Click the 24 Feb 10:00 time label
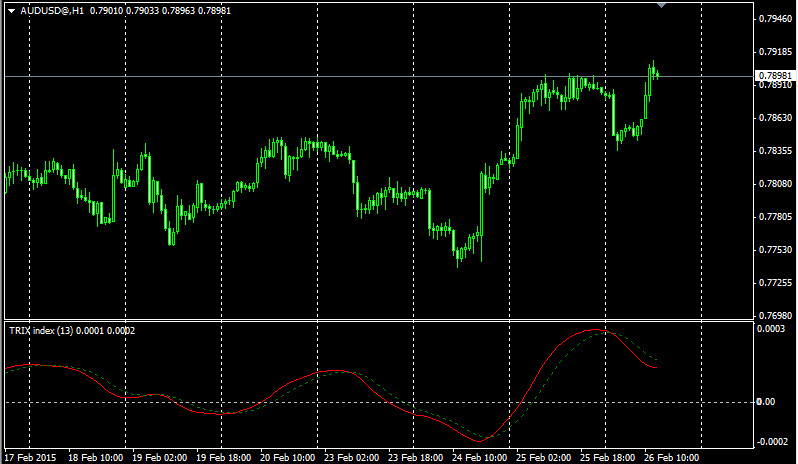This screenshot has height=464, width=798. coord(480,457)
